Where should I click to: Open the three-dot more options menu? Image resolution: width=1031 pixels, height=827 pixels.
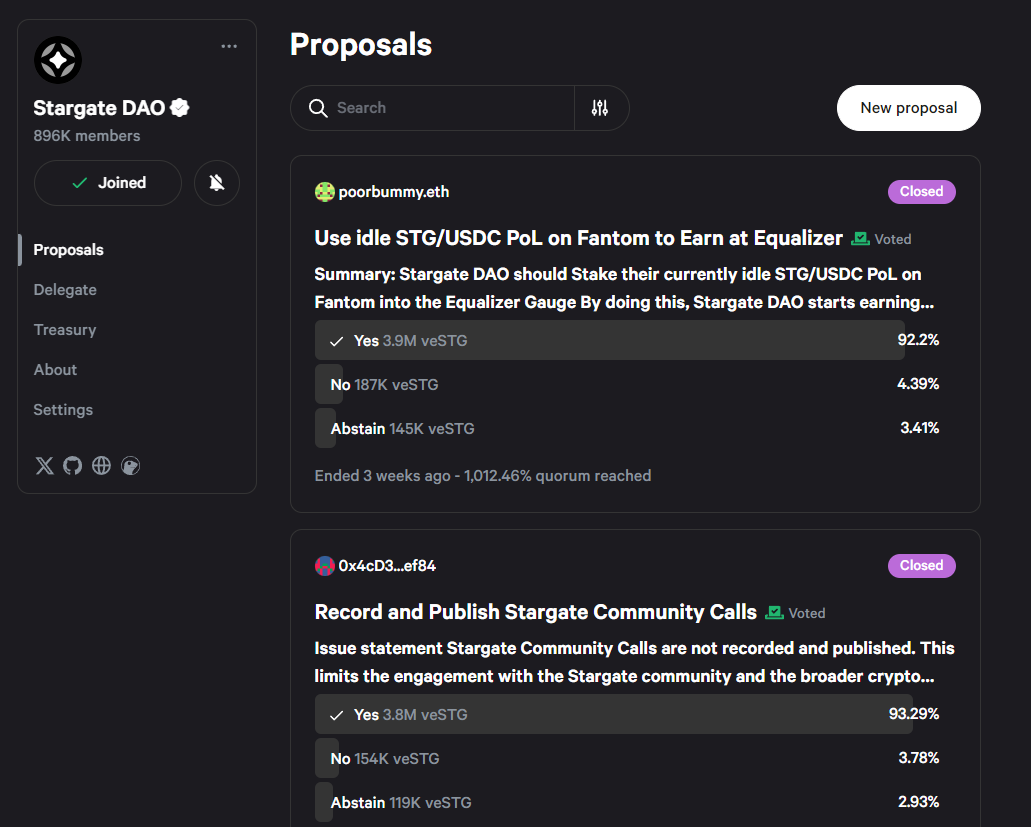(x=229, y=46)
